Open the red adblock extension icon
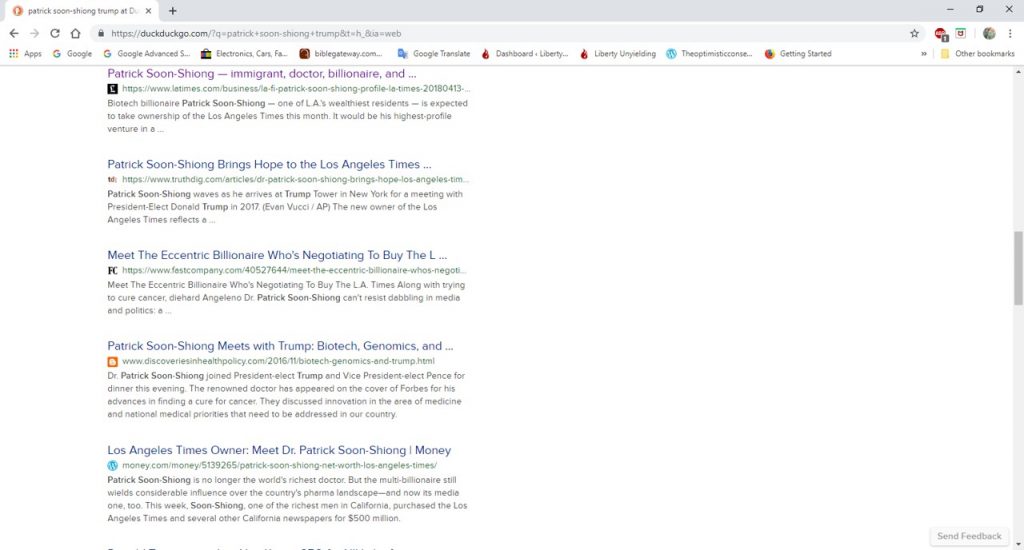Viewport: 1024px width, 550px height. (940, 34)
